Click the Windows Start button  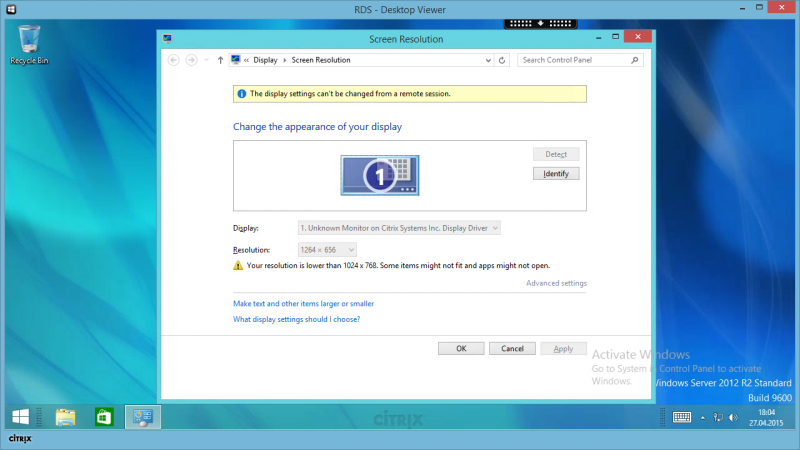(20, 417)
